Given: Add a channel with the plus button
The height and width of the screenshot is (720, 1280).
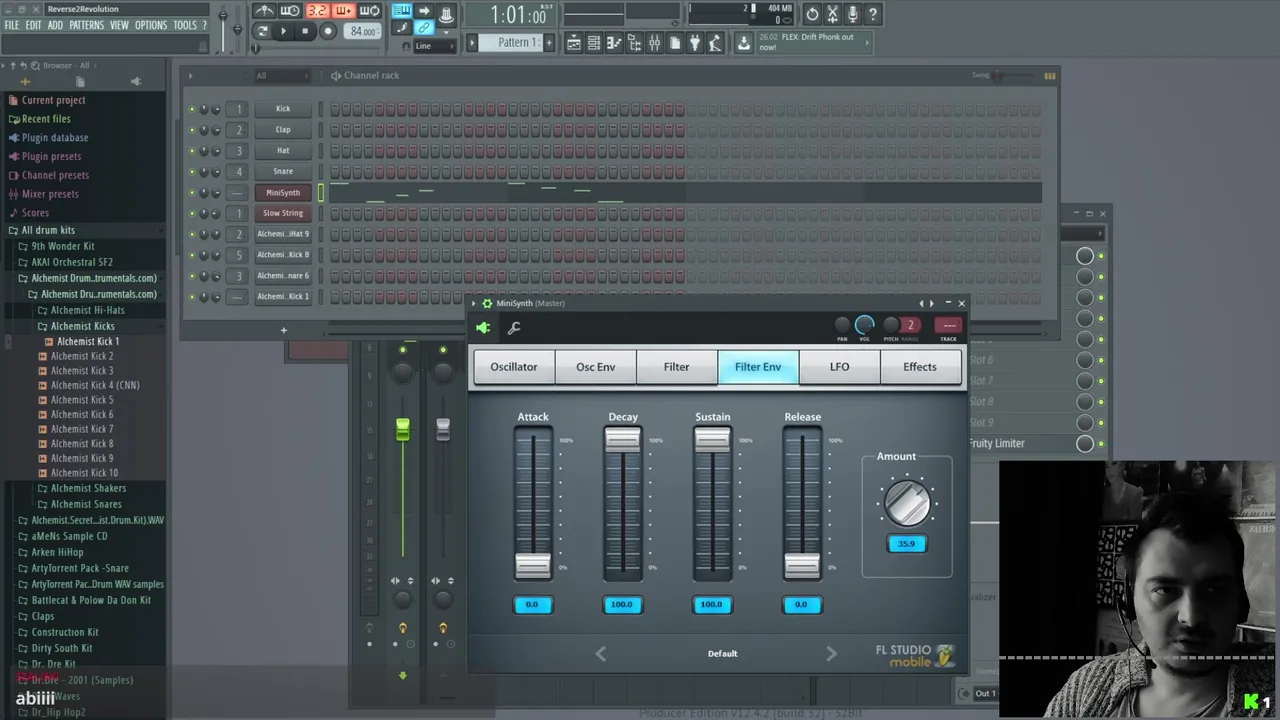Looking at the screenshot, I should tap(283, 330).
